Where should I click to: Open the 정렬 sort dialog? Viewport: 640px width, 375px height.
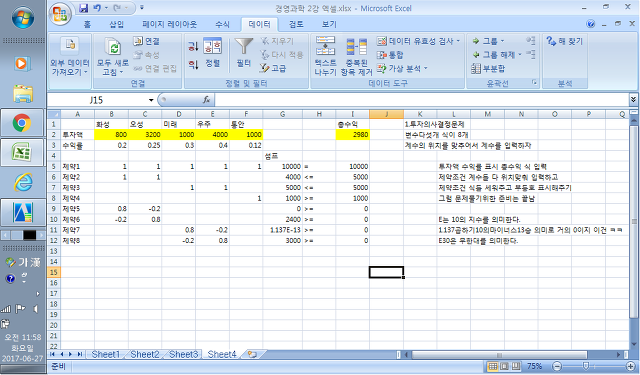click(x=212, y=52)
